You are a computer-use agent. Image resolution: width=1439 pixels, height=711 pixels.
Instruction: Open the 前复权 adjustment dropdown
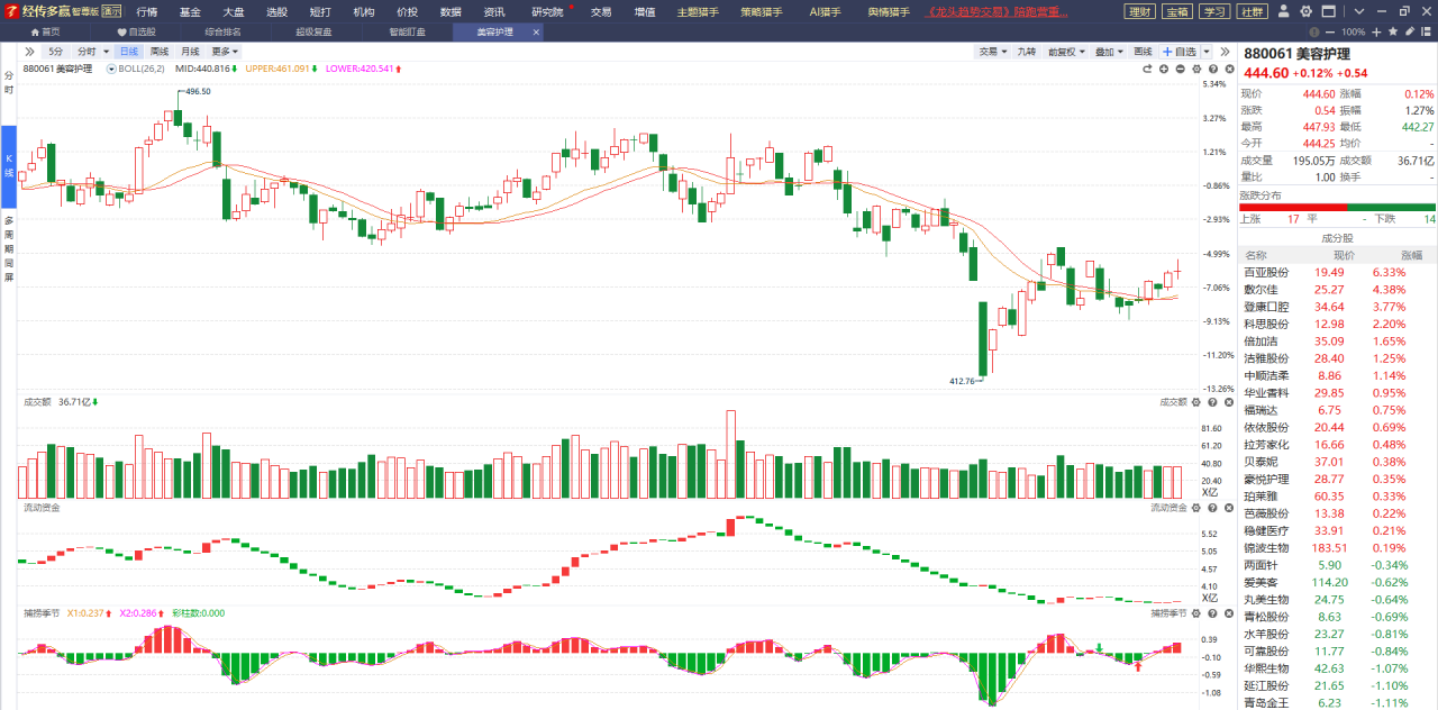point(1064,51)
